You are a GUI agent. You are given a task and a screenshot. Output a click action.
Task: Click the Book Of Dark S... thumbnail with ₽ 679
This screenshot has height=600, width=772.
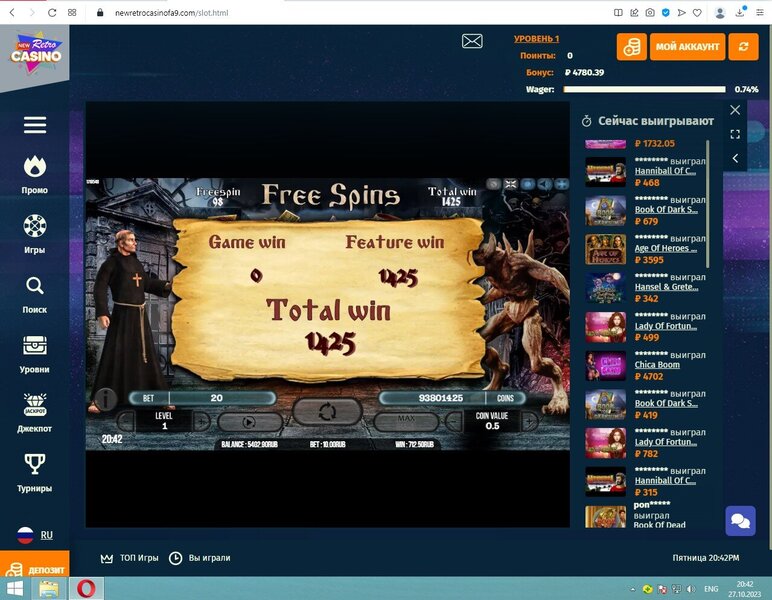pos(606,211)
